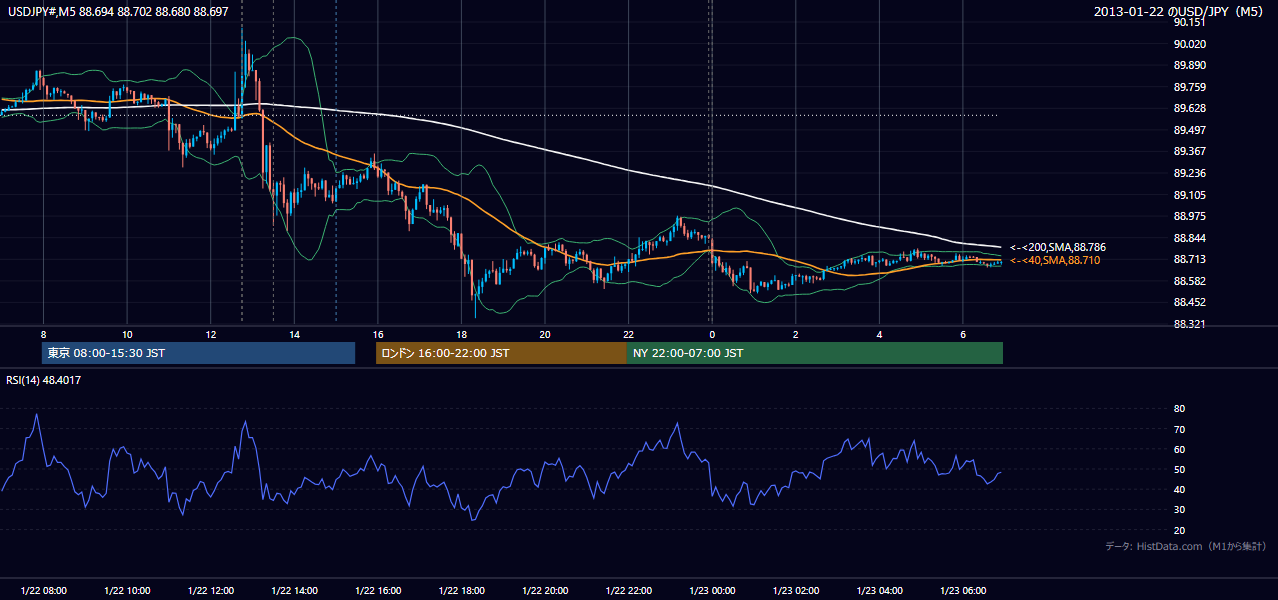Click the bottom time label 1/22 12:00

click(210, 591)
